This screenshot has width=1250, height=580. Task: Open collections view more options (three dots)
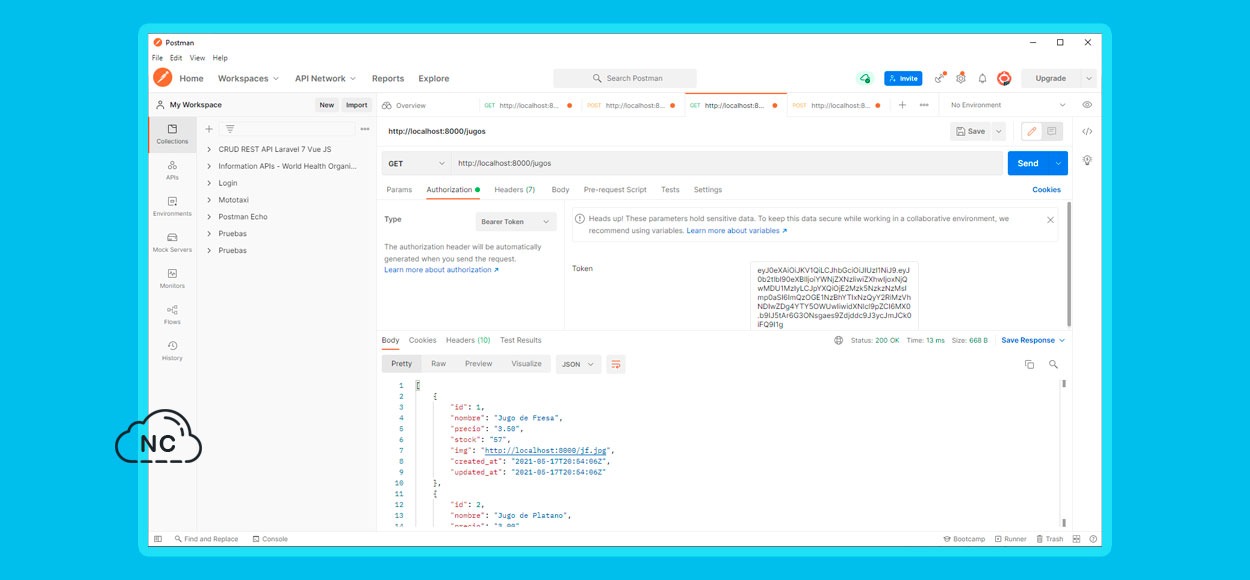point(365,129)
